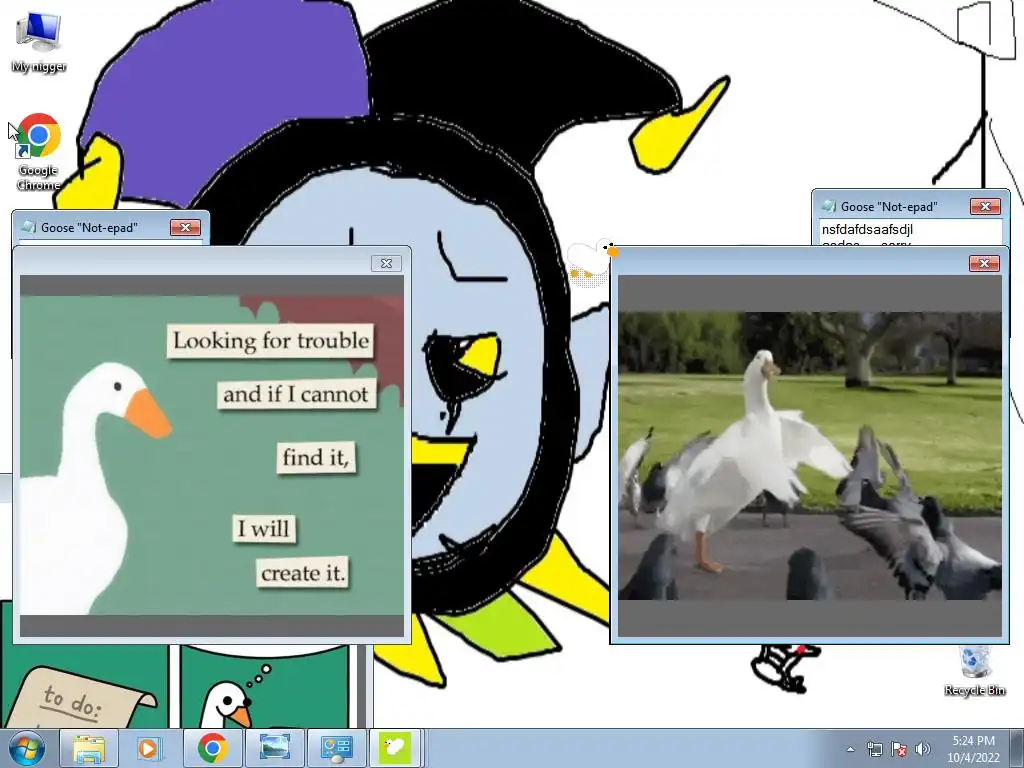Open the Google Chrome desktop shortcut
1024x768 pixels.
pos(39,152)
